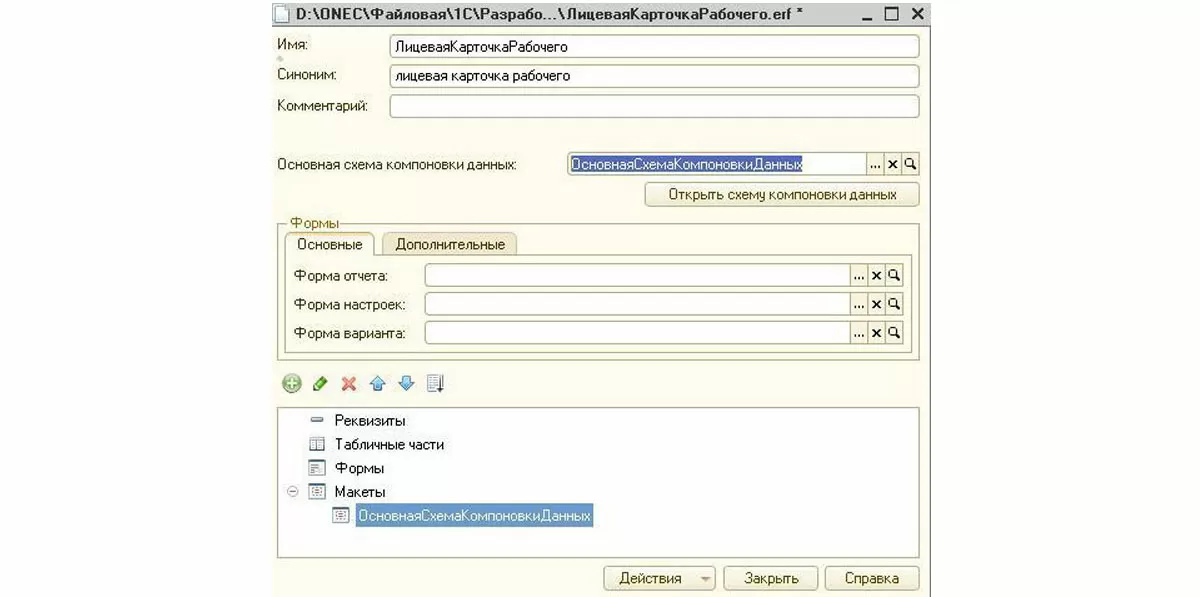Click the Справка button
Screen dimensions: 1200x597
coord(872,579)
